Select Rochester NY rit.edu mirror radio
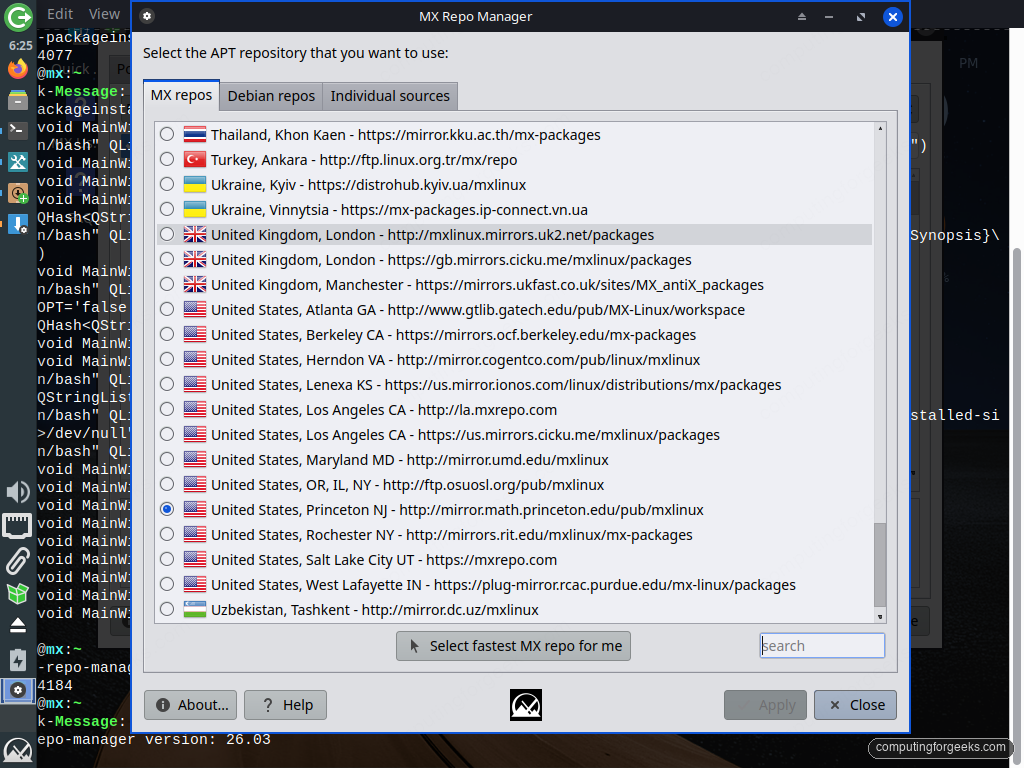Viewport: 1024px width, 768px height. [167, 534]
